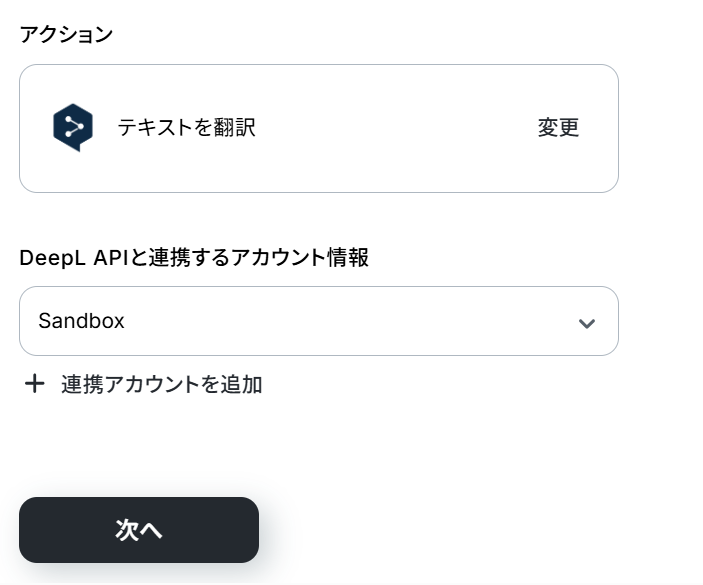Click the plus icon beside 連携アカウントを追加
Viewport: 703px width, 585px height.
(x=35, y=384)
